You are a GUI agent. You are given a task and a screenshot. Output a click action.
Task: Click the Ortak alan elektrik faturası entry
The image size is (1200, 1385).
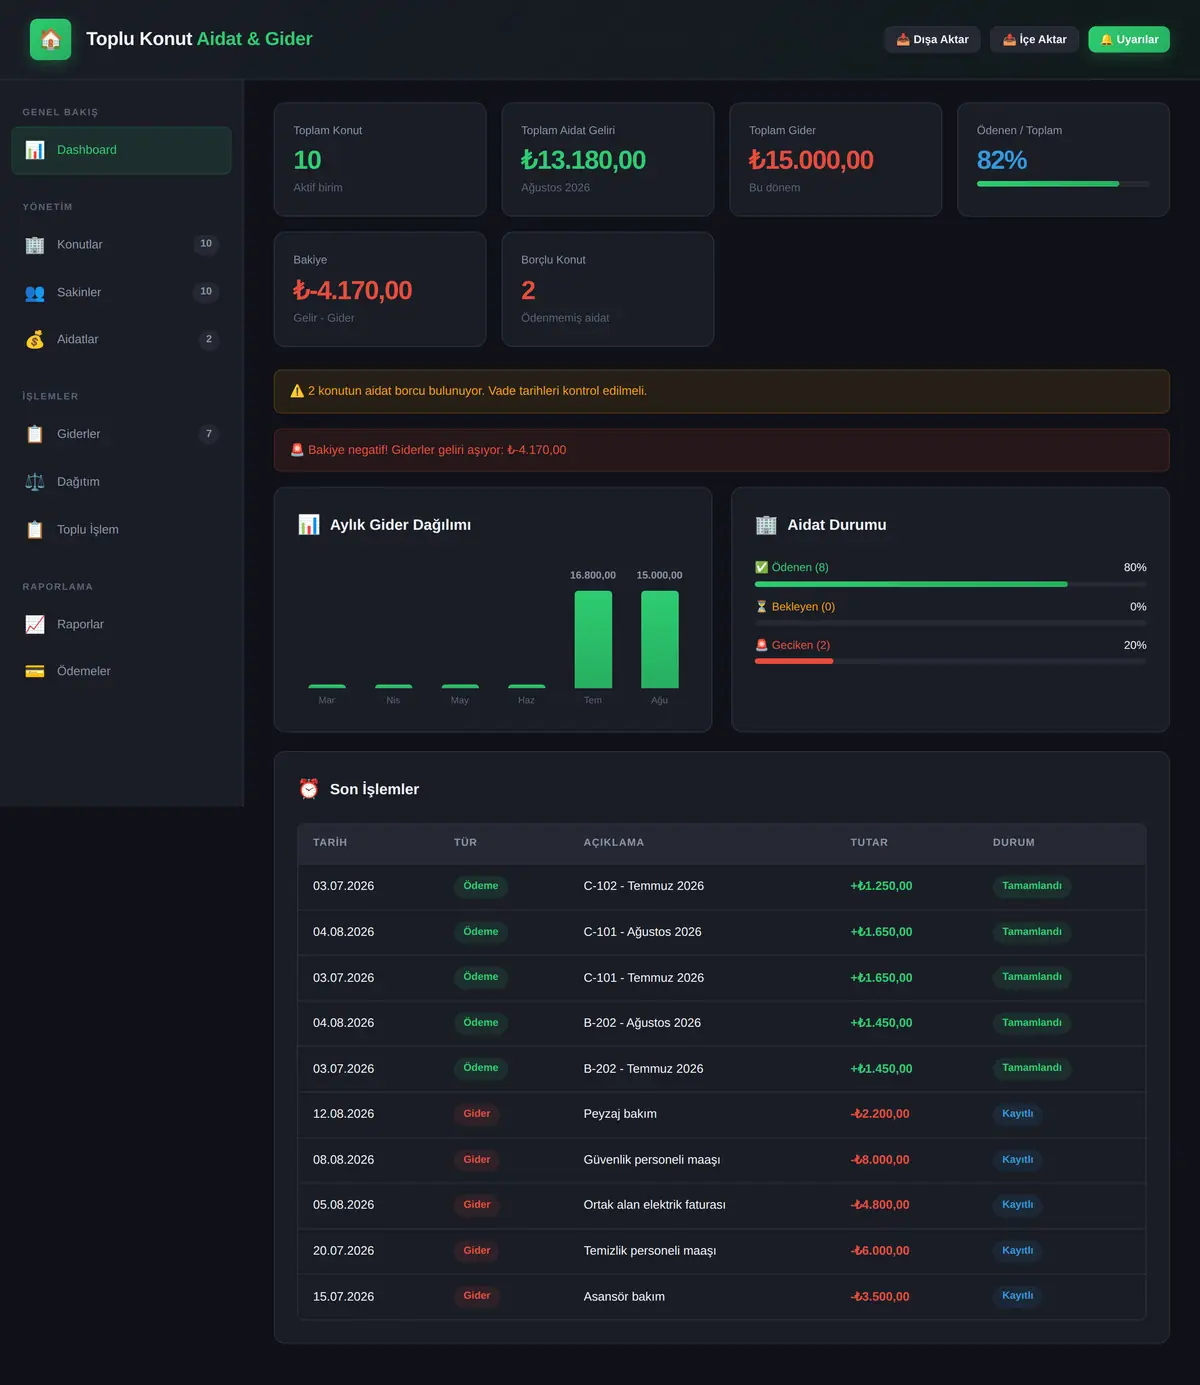tap(655, 1205)
